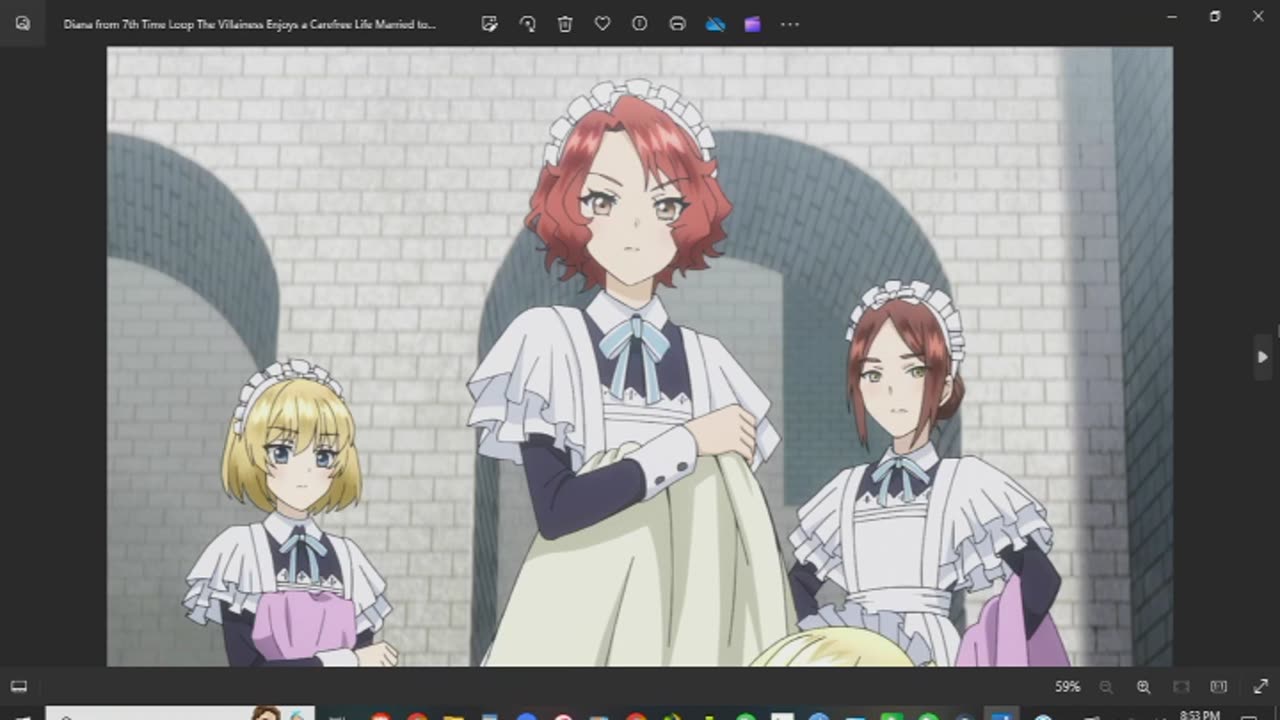
Task: Zoom in with the plus magnifier
Action: (1143, 687)
